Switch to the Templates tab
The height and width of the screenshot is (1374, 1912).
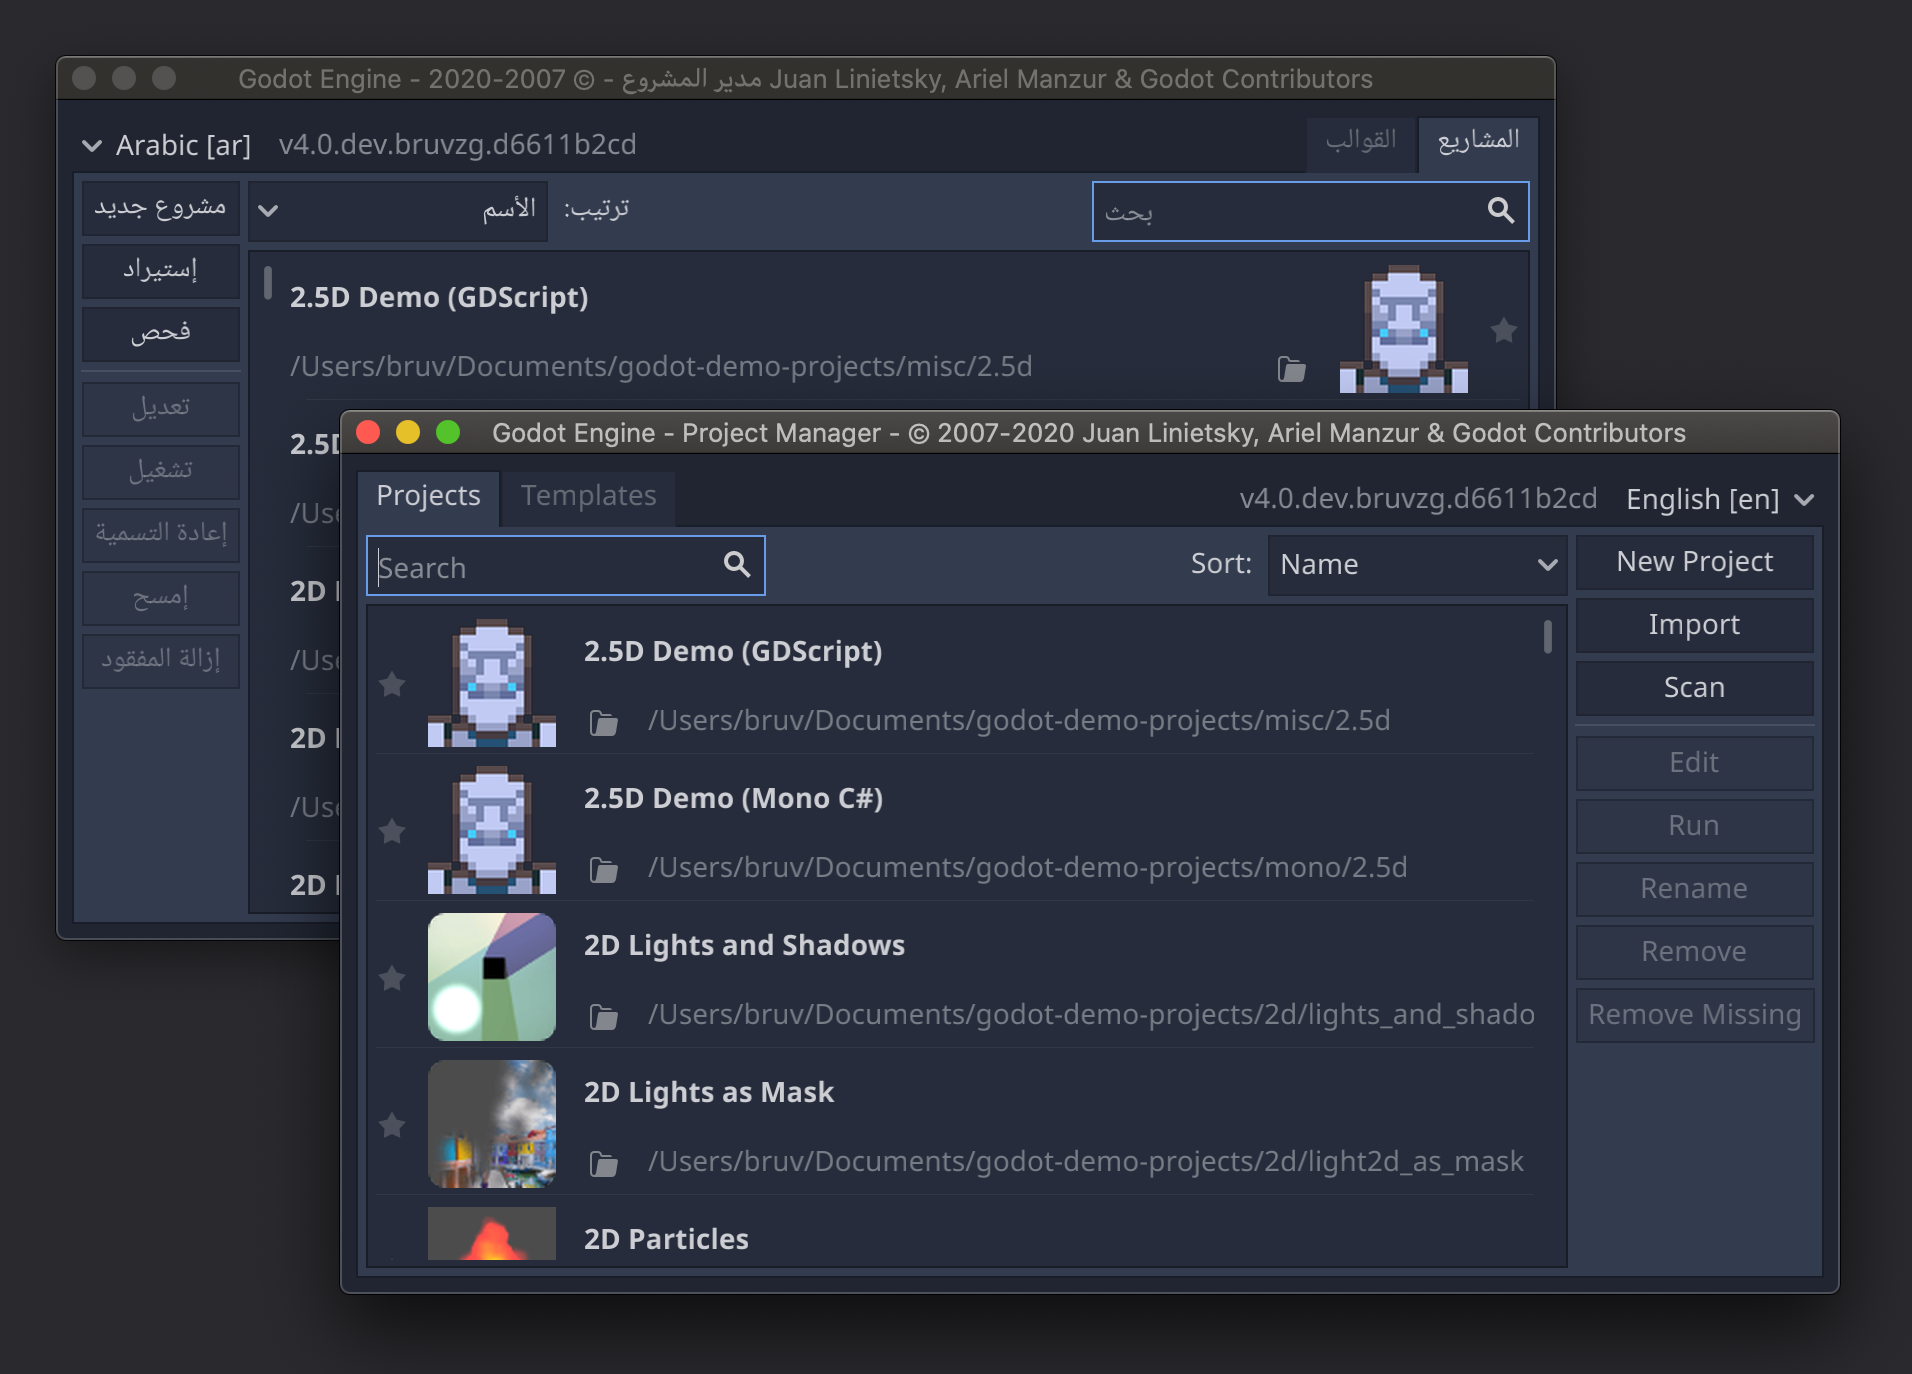coord(588,497)
